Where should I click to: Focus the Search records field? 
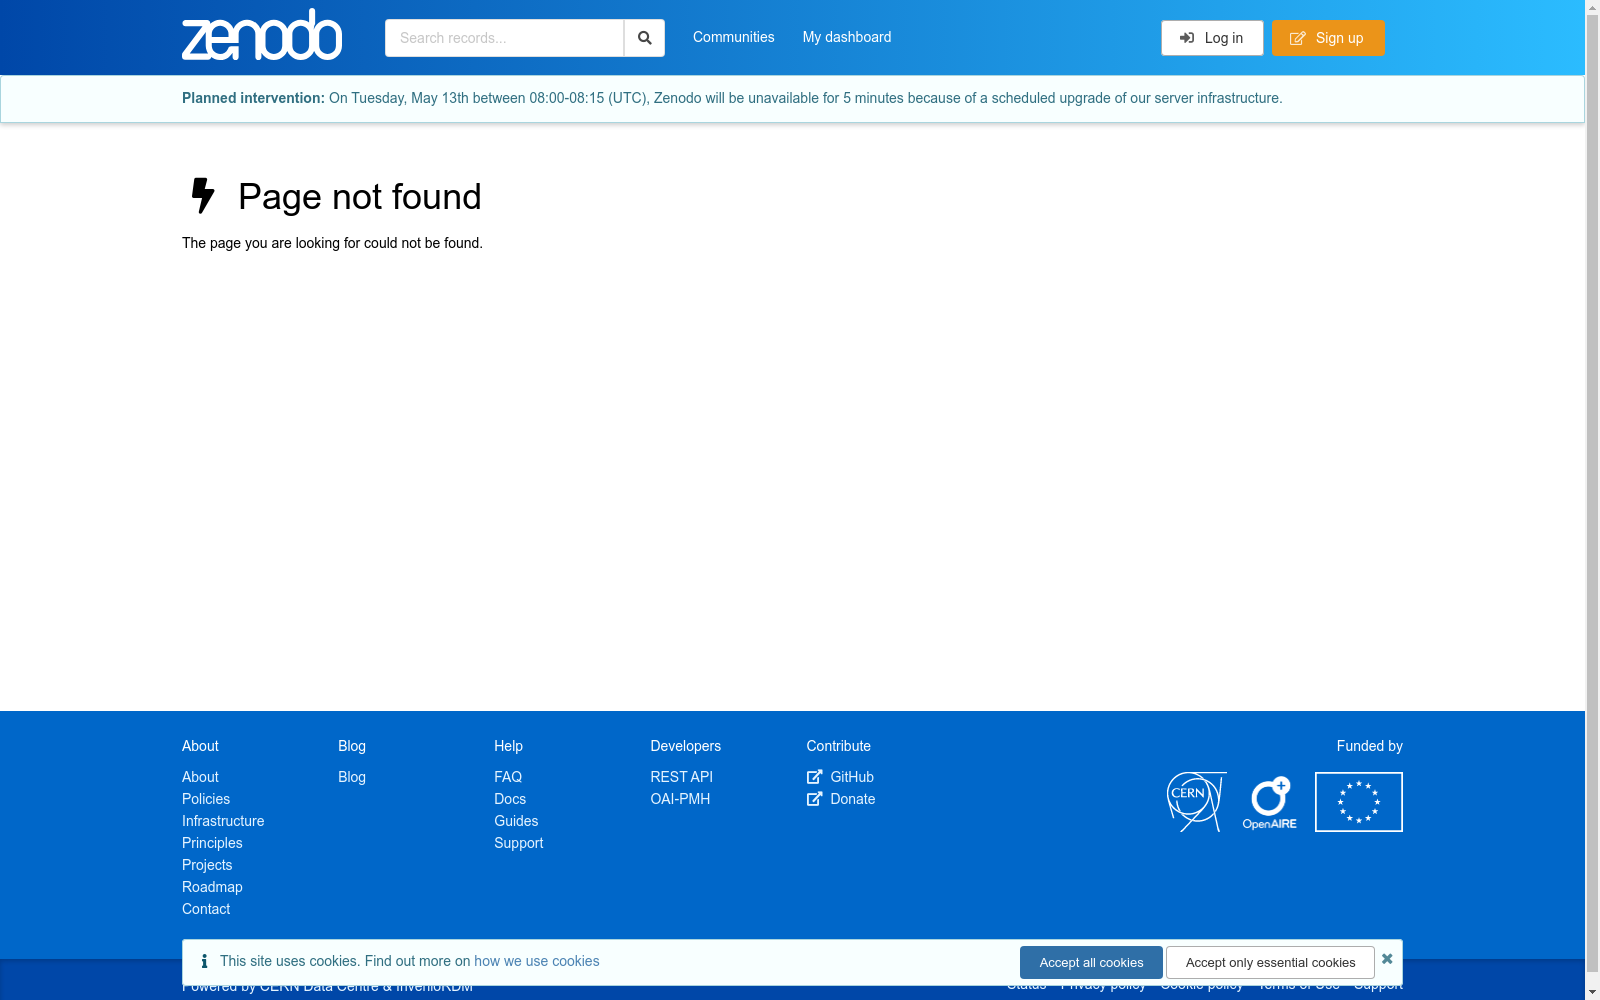[x=504, y=38]
